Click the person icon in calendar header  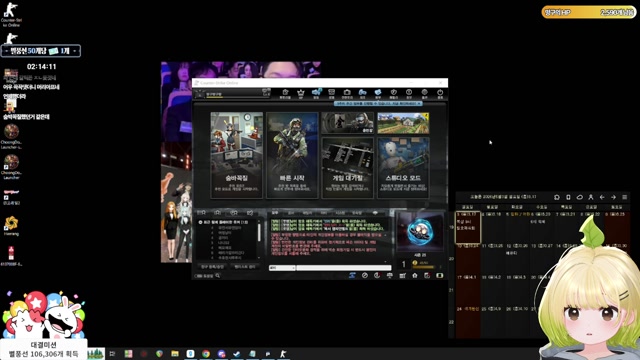591,197
